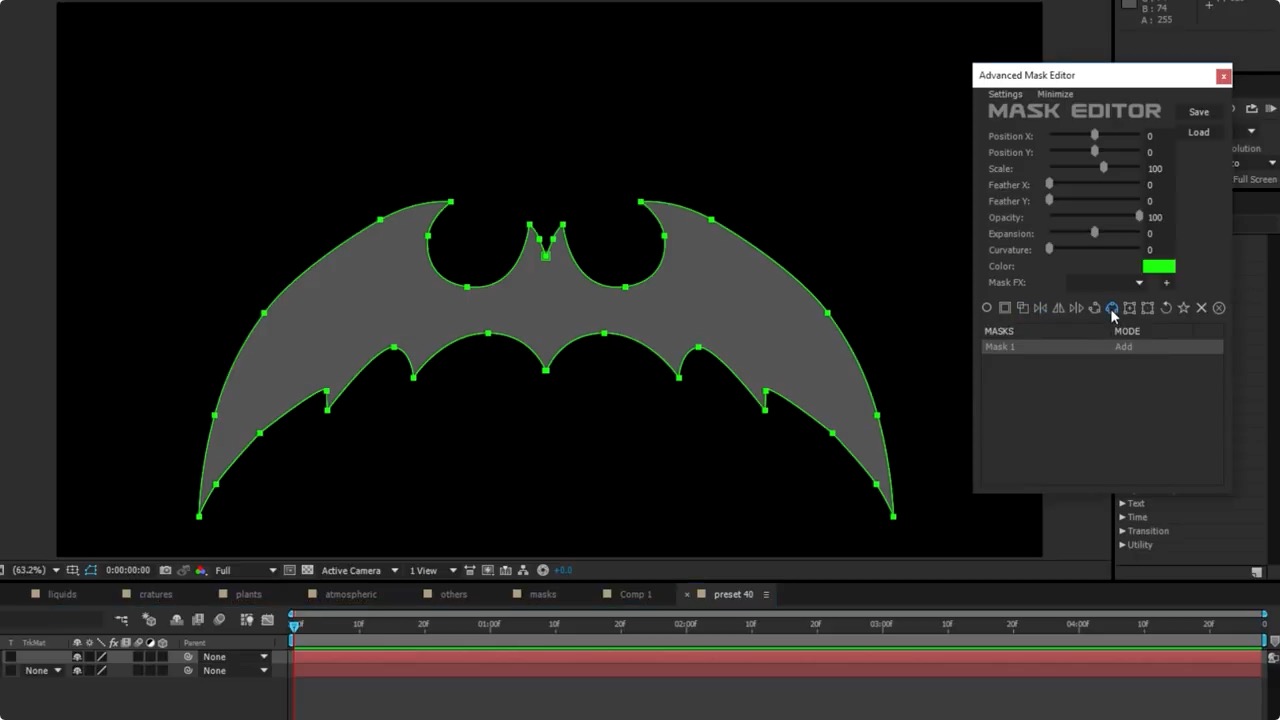Click the star mask shape icon
Image resolution: width=1280 pixels, height=720 pixels.
point(1183,308)
